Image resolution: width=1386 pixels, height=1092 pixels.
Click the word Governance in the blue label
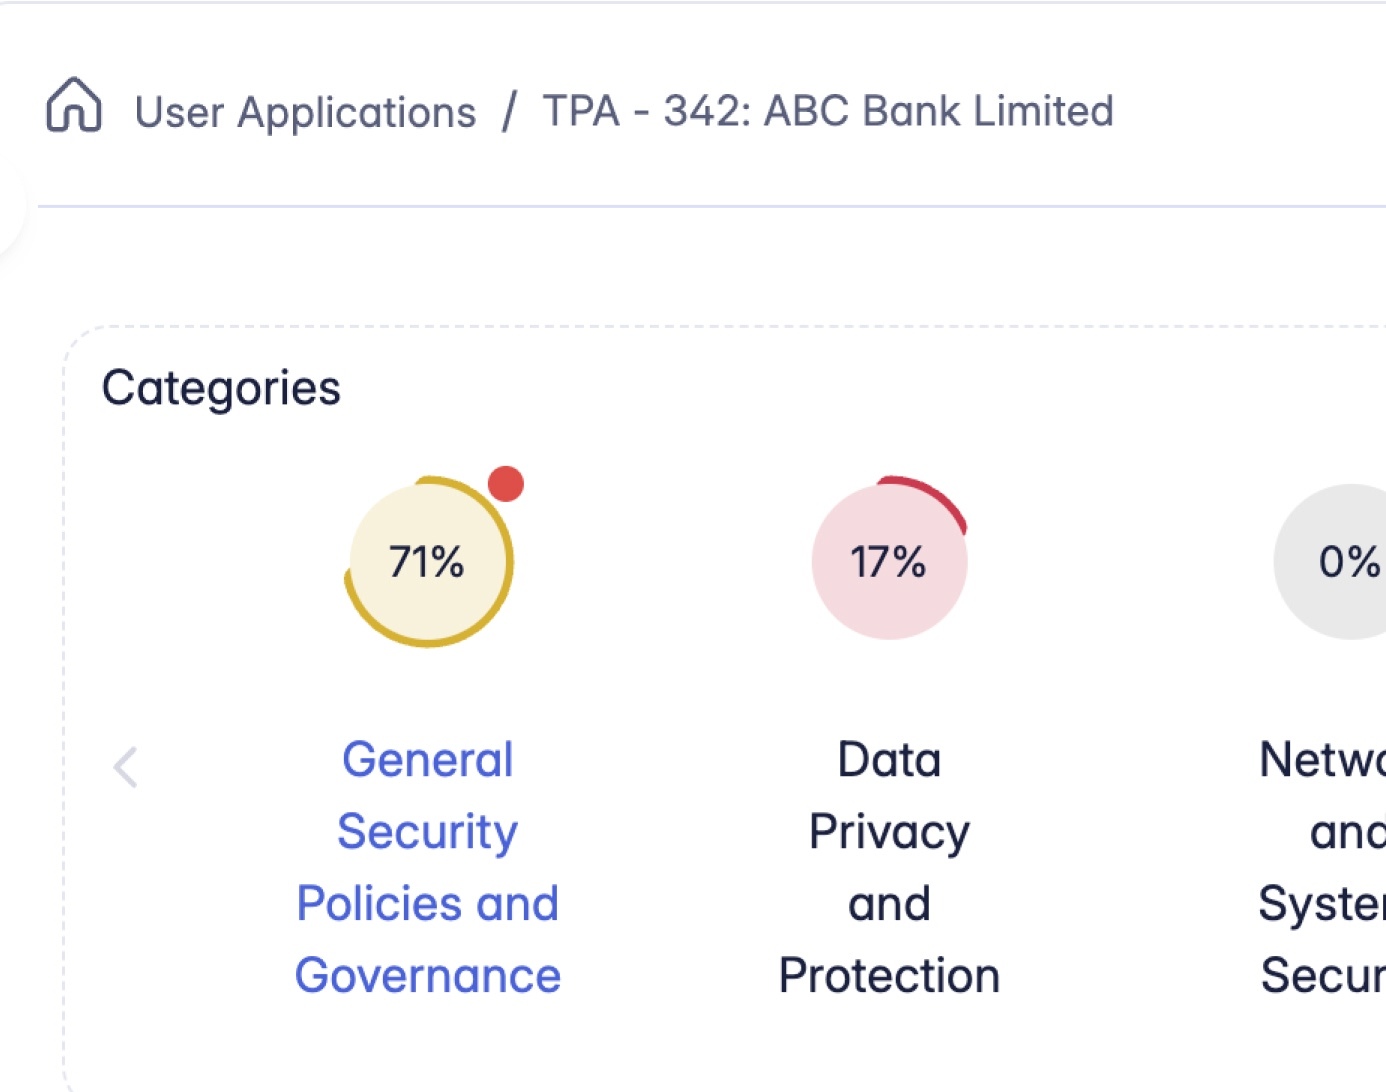tap(428, 975)
